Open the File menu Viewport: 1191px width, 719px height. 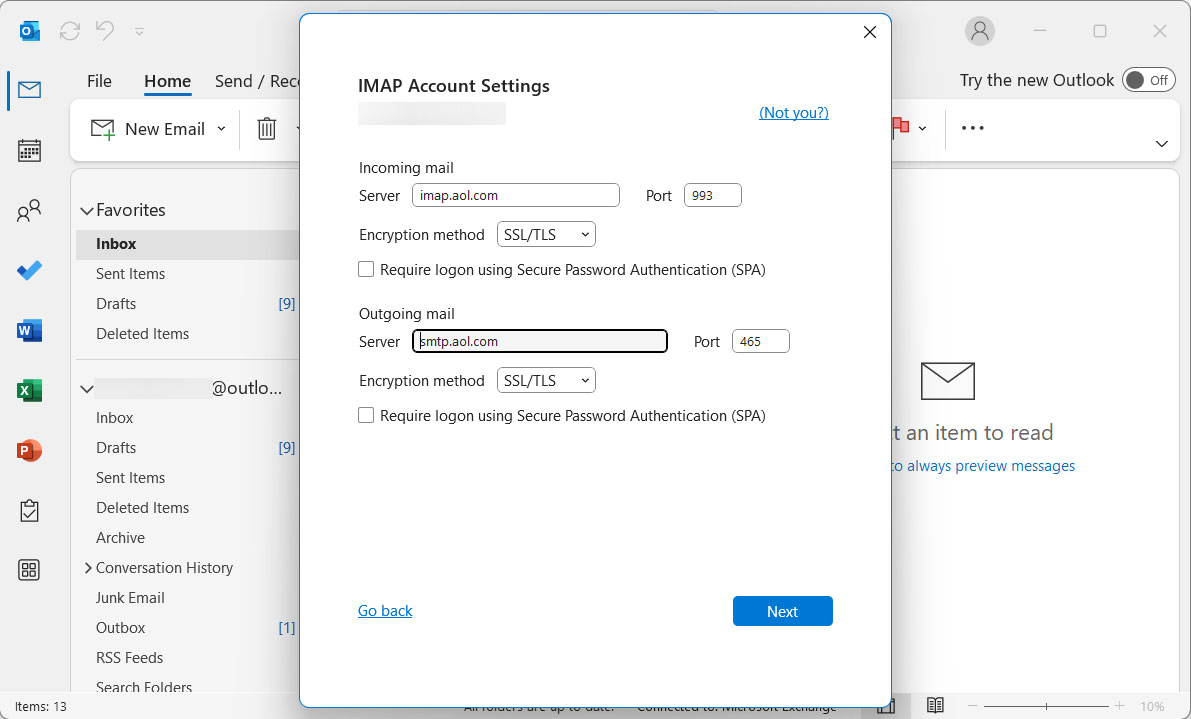(x=99, y=81)
